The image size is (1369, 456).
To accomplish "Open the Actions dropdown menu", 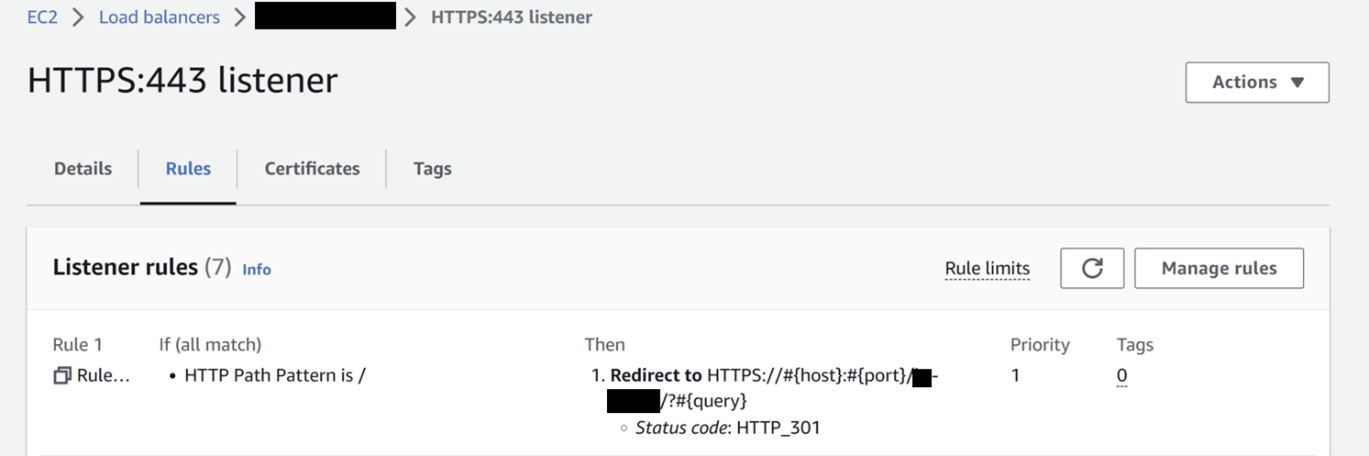I will click(1257, 82).
